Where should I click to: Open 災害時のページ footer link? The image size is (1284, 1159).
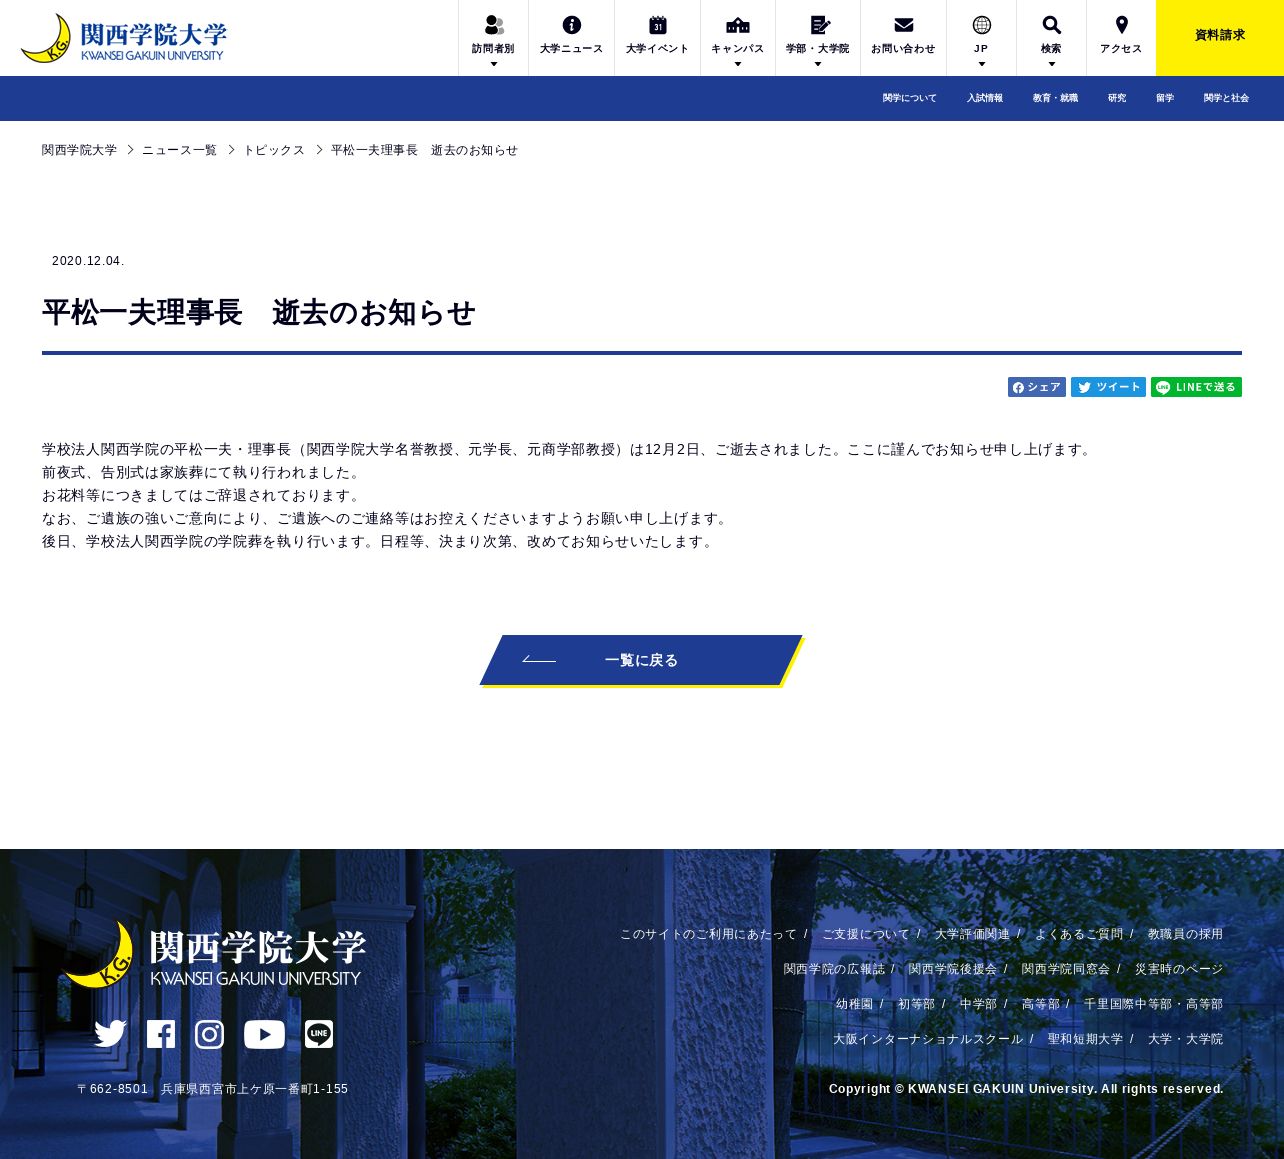click(x=1179, y=969)
